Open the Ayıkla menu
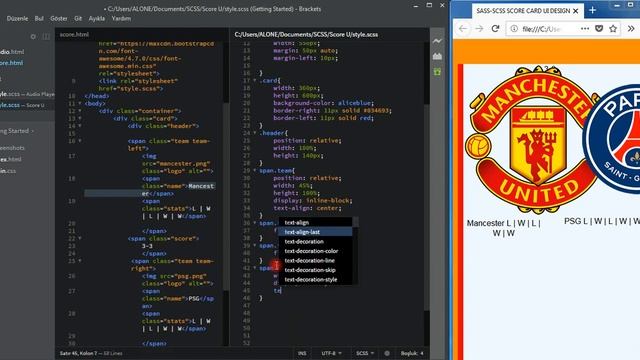Screen dimensions: 640x360 [97, 18]
